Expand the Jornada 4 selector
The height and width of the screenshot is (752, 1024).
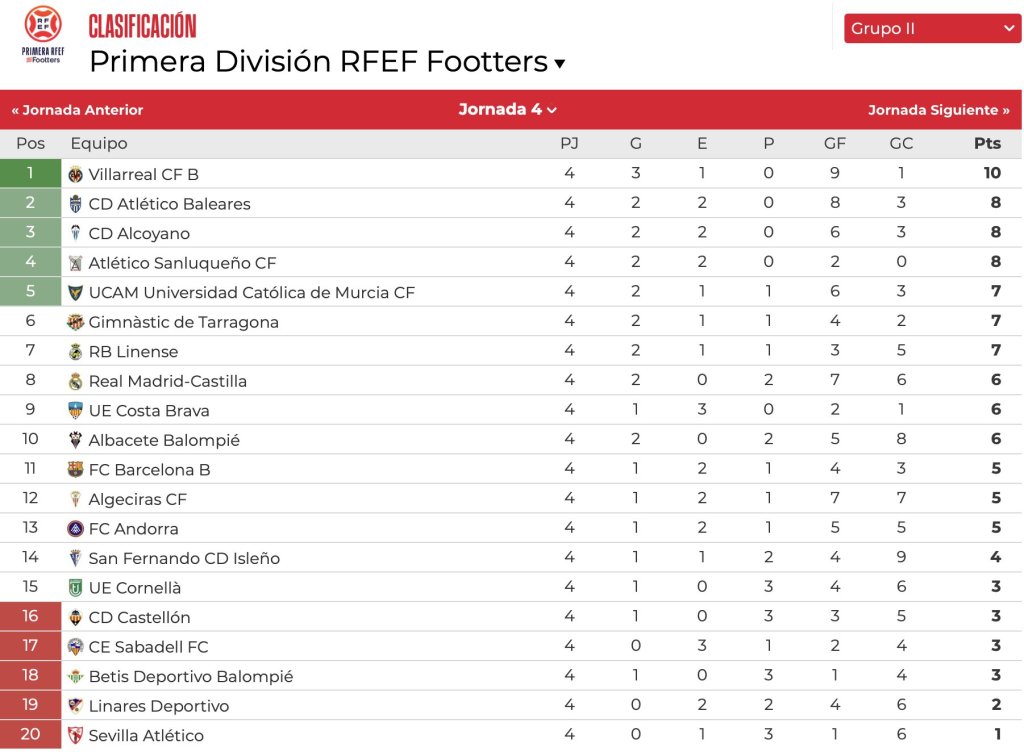pyautogui.click(x=508, y=110)
